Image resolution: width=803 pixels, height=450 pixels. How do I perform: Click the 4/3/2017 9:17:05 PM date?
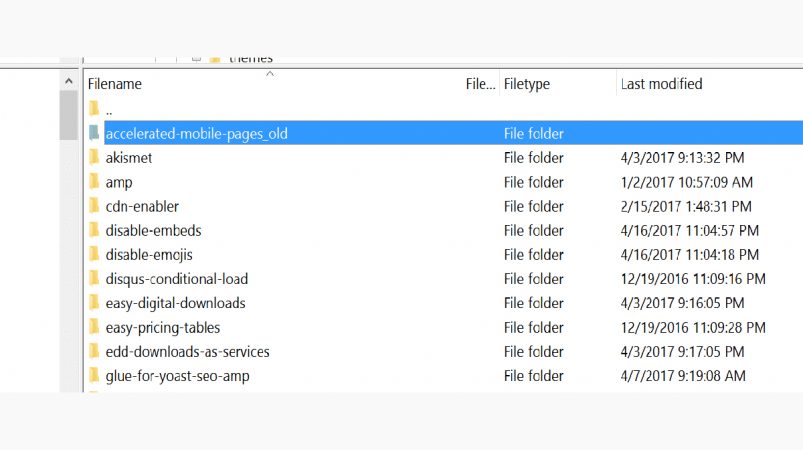(682, 352)
